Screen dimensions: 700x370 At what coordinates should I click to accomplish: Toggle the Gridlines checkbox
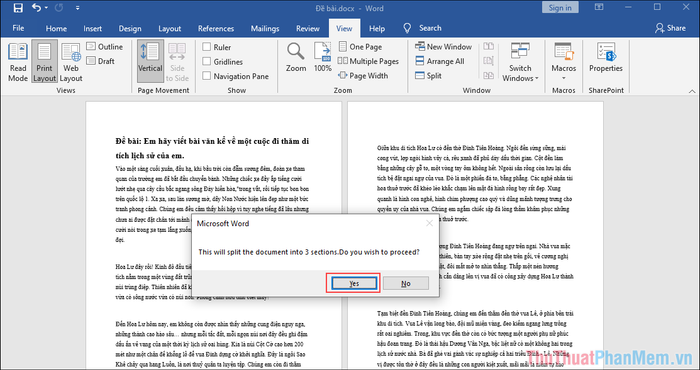pos(207,62)
